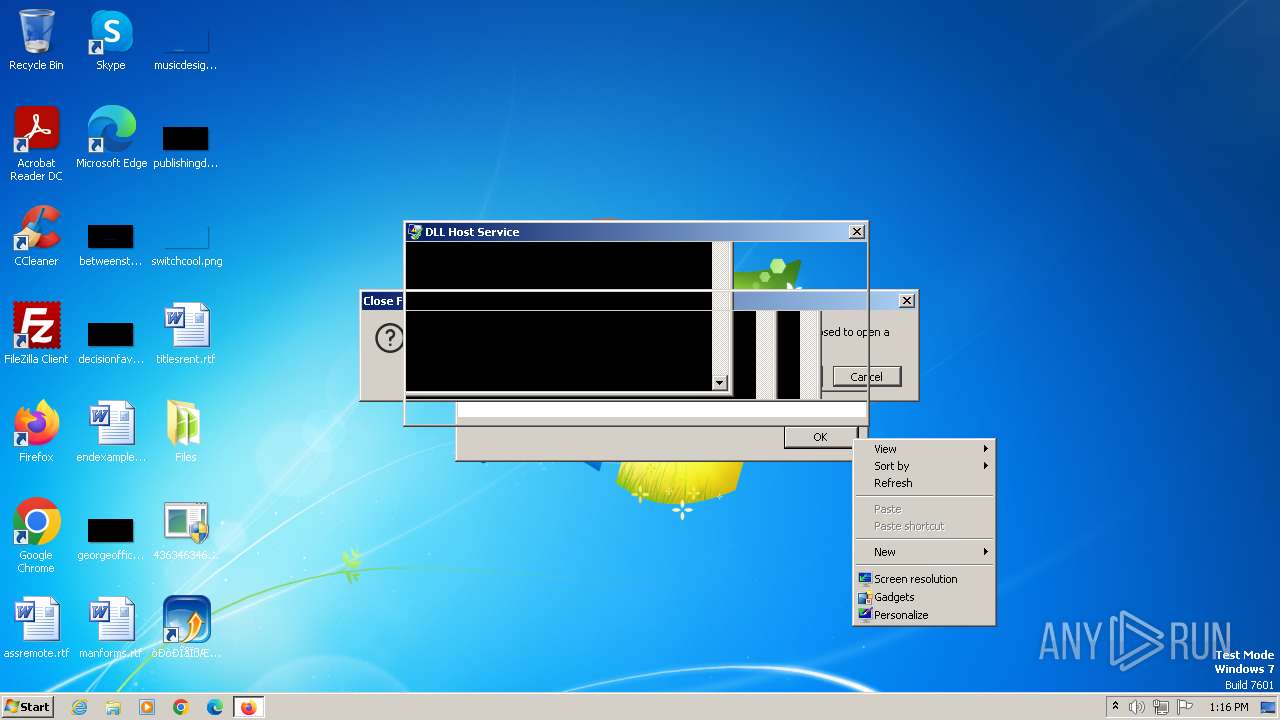
Task: Select the blue arrow application shortcut
Action: [x=186, y=628]
